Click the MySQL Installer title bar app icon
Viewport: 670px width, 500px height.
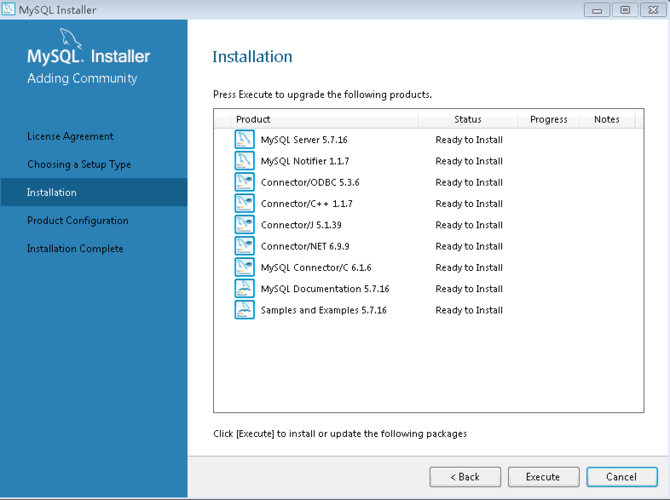tap(8, 9)
